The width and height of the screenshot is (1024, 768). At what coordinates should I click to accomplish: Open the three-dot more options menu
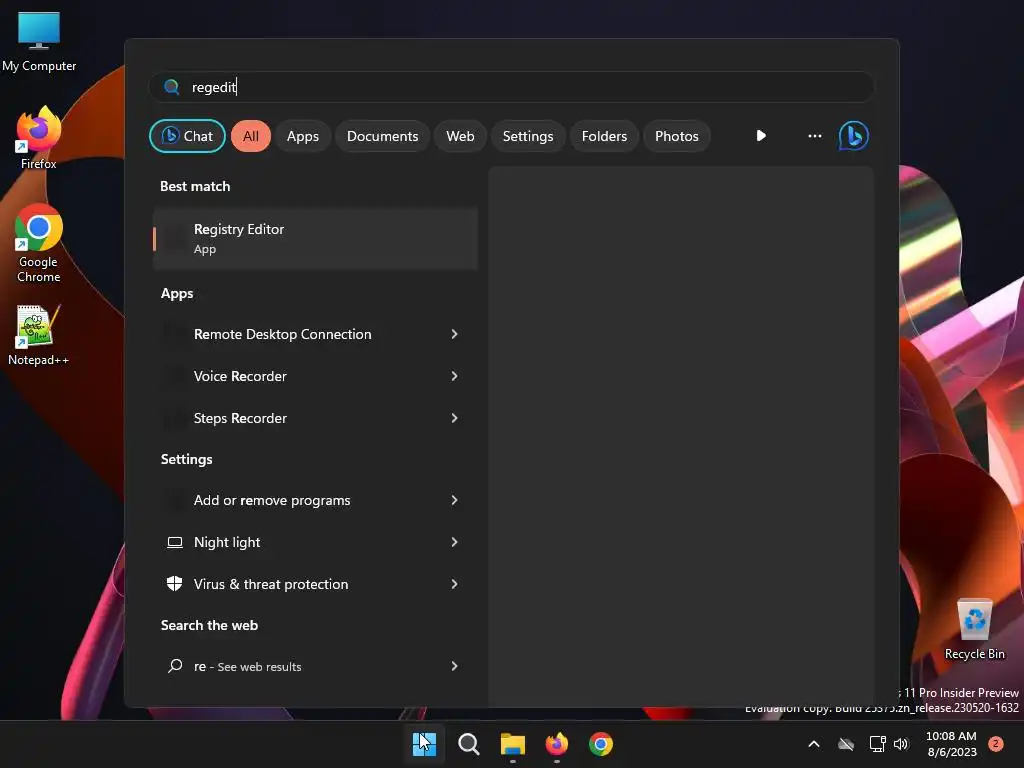[x=814, y=136]
